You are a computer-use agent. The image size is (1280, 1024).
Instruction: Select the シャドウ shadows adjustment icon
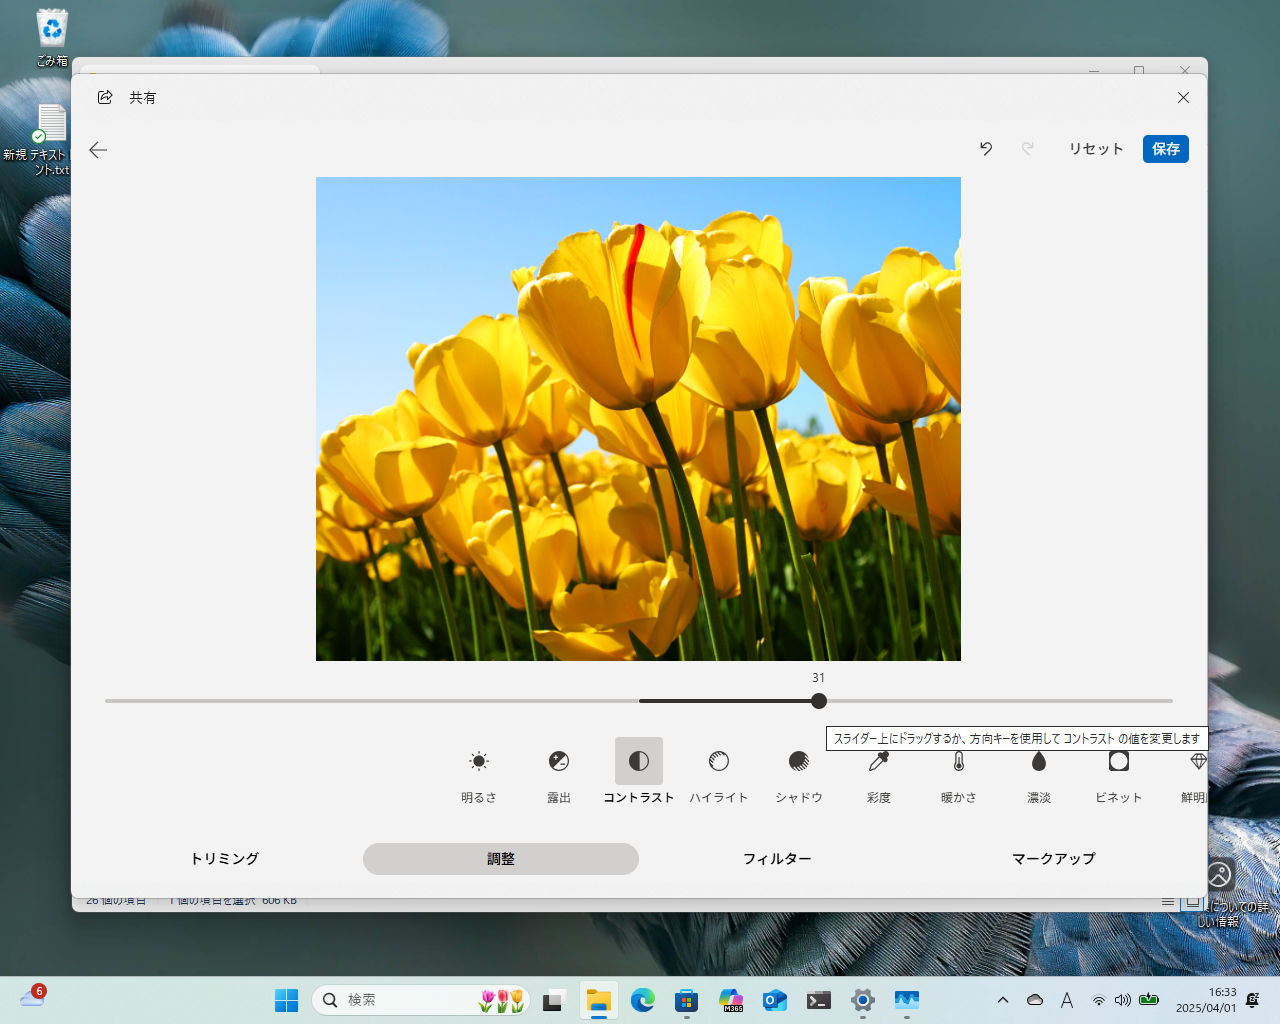(x=799, y=762)
